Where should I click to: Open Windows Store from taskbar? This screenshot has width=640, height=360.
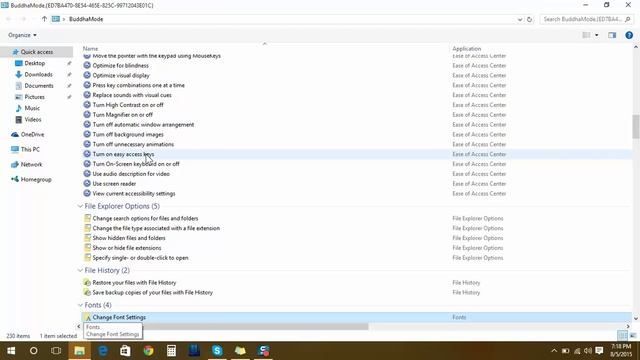(125, 351)
